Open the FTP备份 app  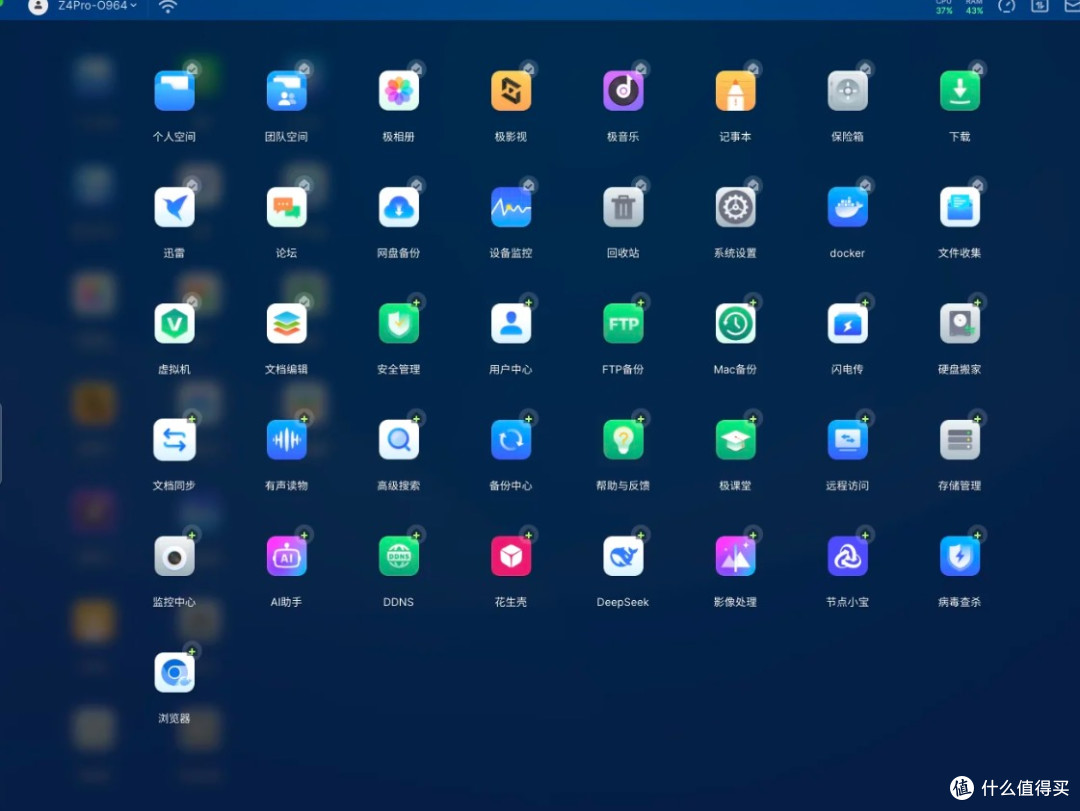click(623, 324)
